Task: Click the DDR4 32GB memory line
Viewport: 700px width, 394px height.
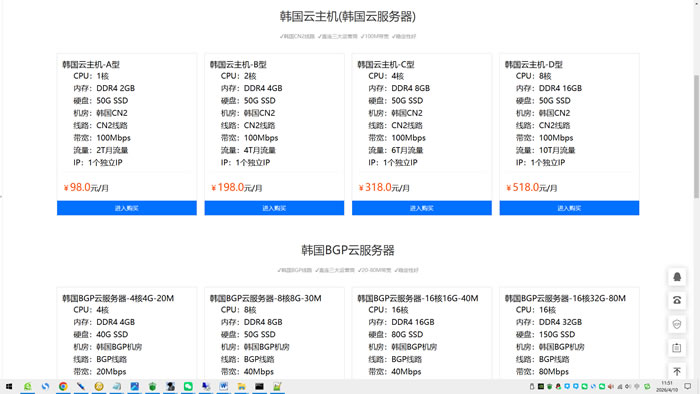Action: coord(549,322)
